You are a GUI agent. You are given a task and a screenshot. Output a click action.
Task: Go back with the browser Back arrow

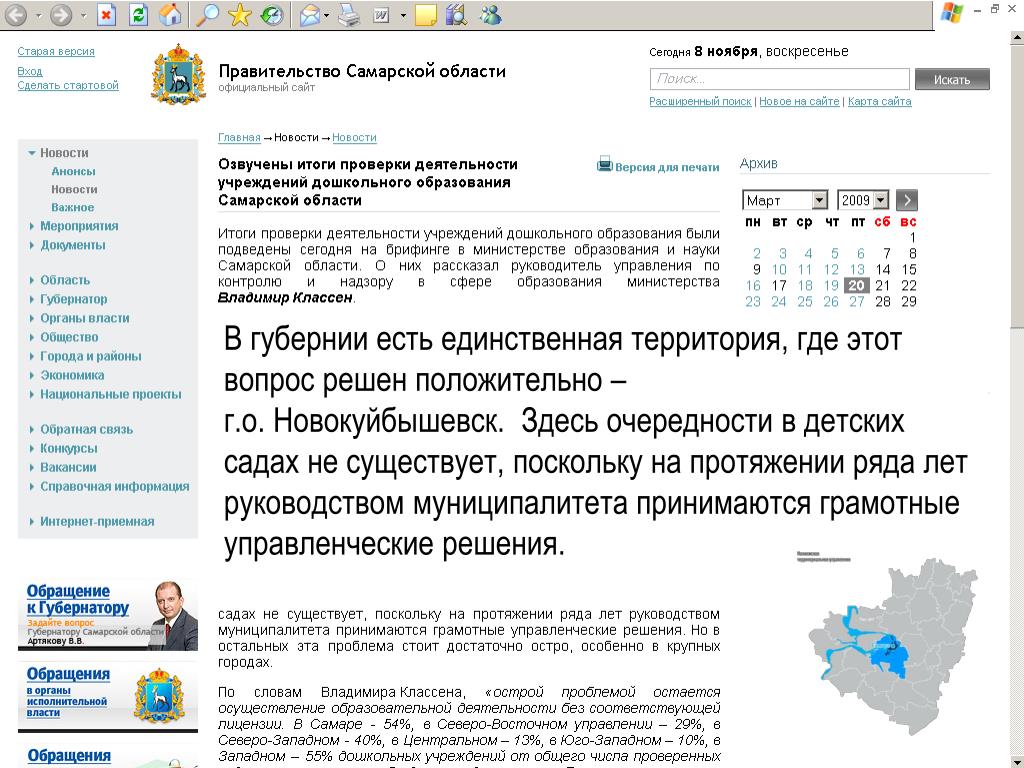16,14
